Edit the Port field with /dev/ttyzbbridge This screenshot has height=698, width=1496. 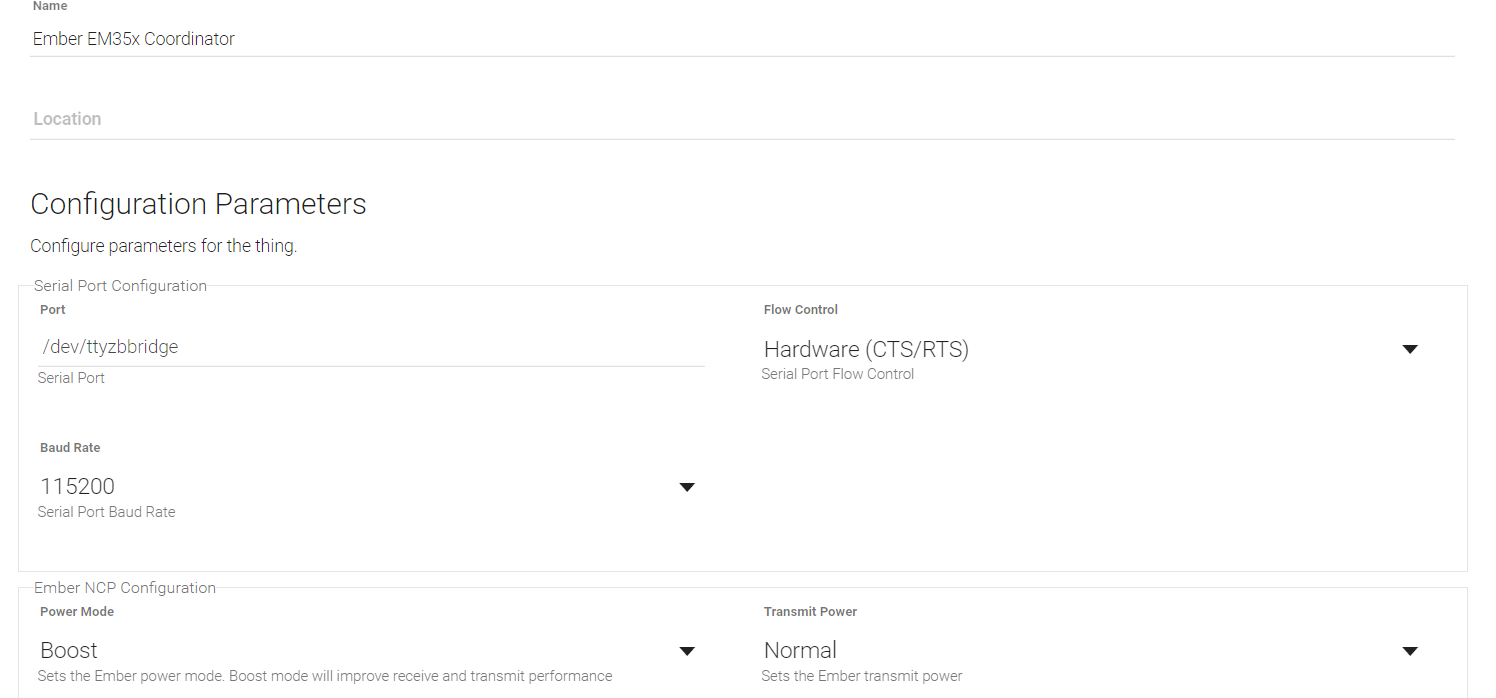coord(110,347)
